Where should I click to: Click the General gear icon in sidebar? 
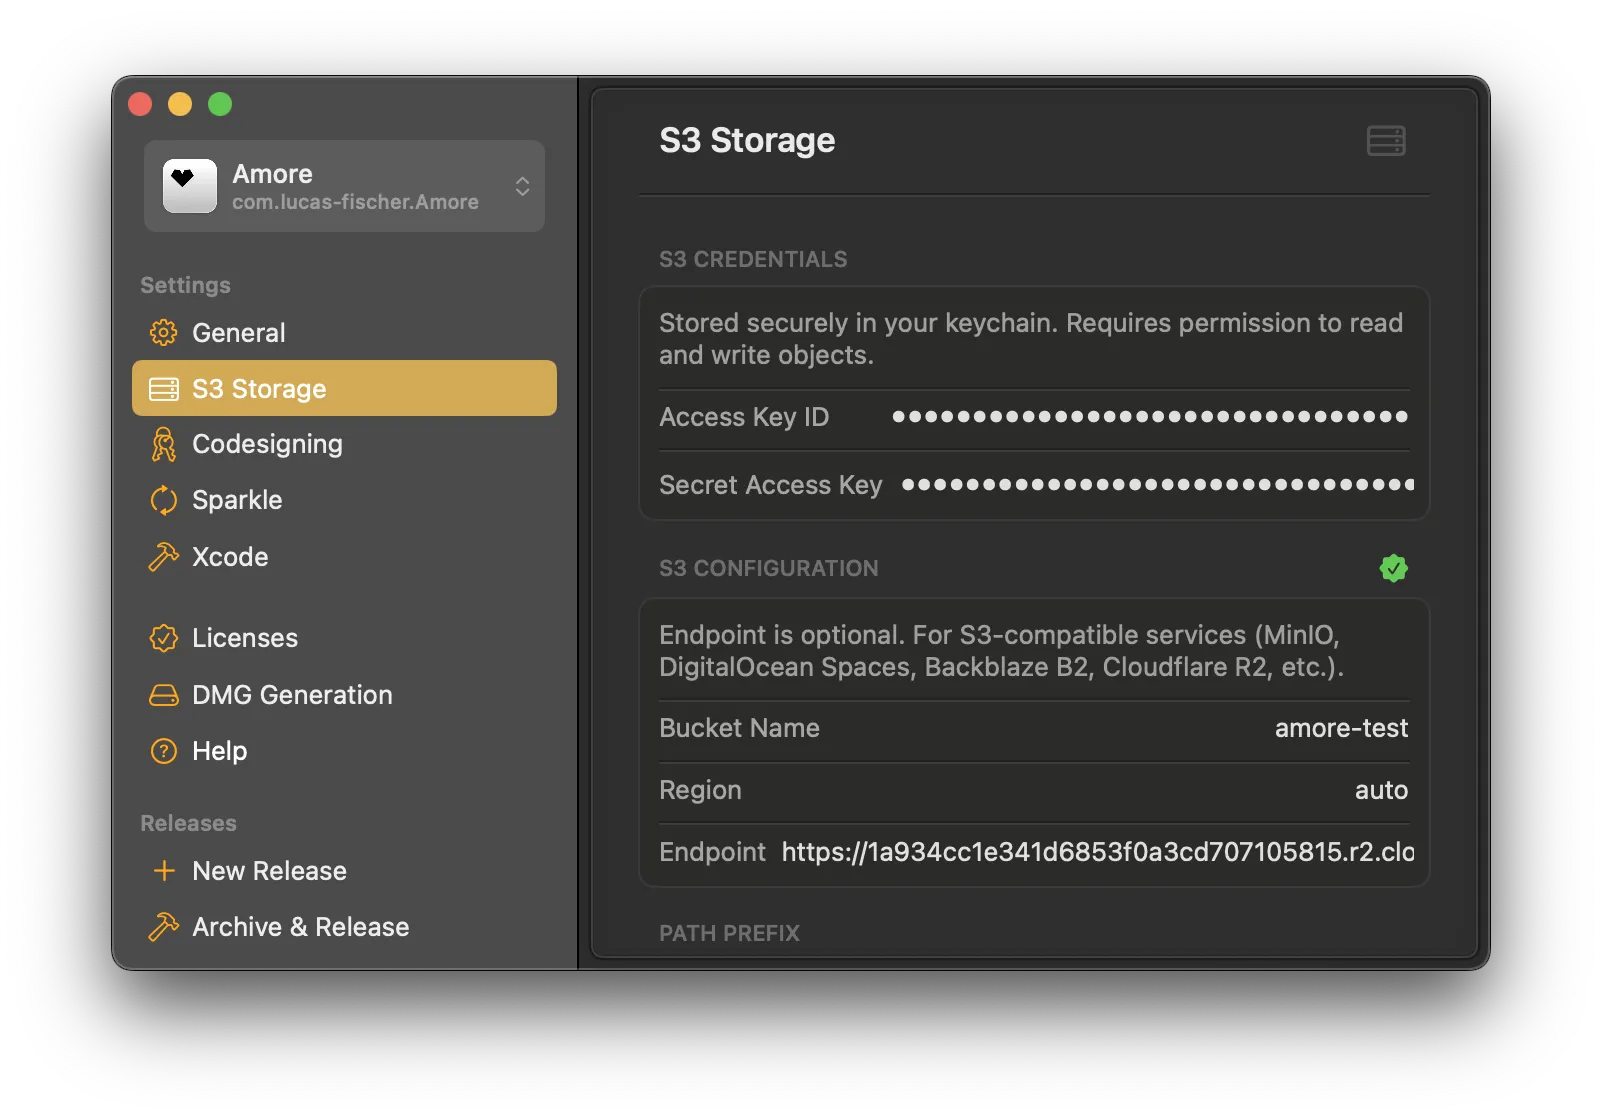pyautogui.click(x=163, y=333)
